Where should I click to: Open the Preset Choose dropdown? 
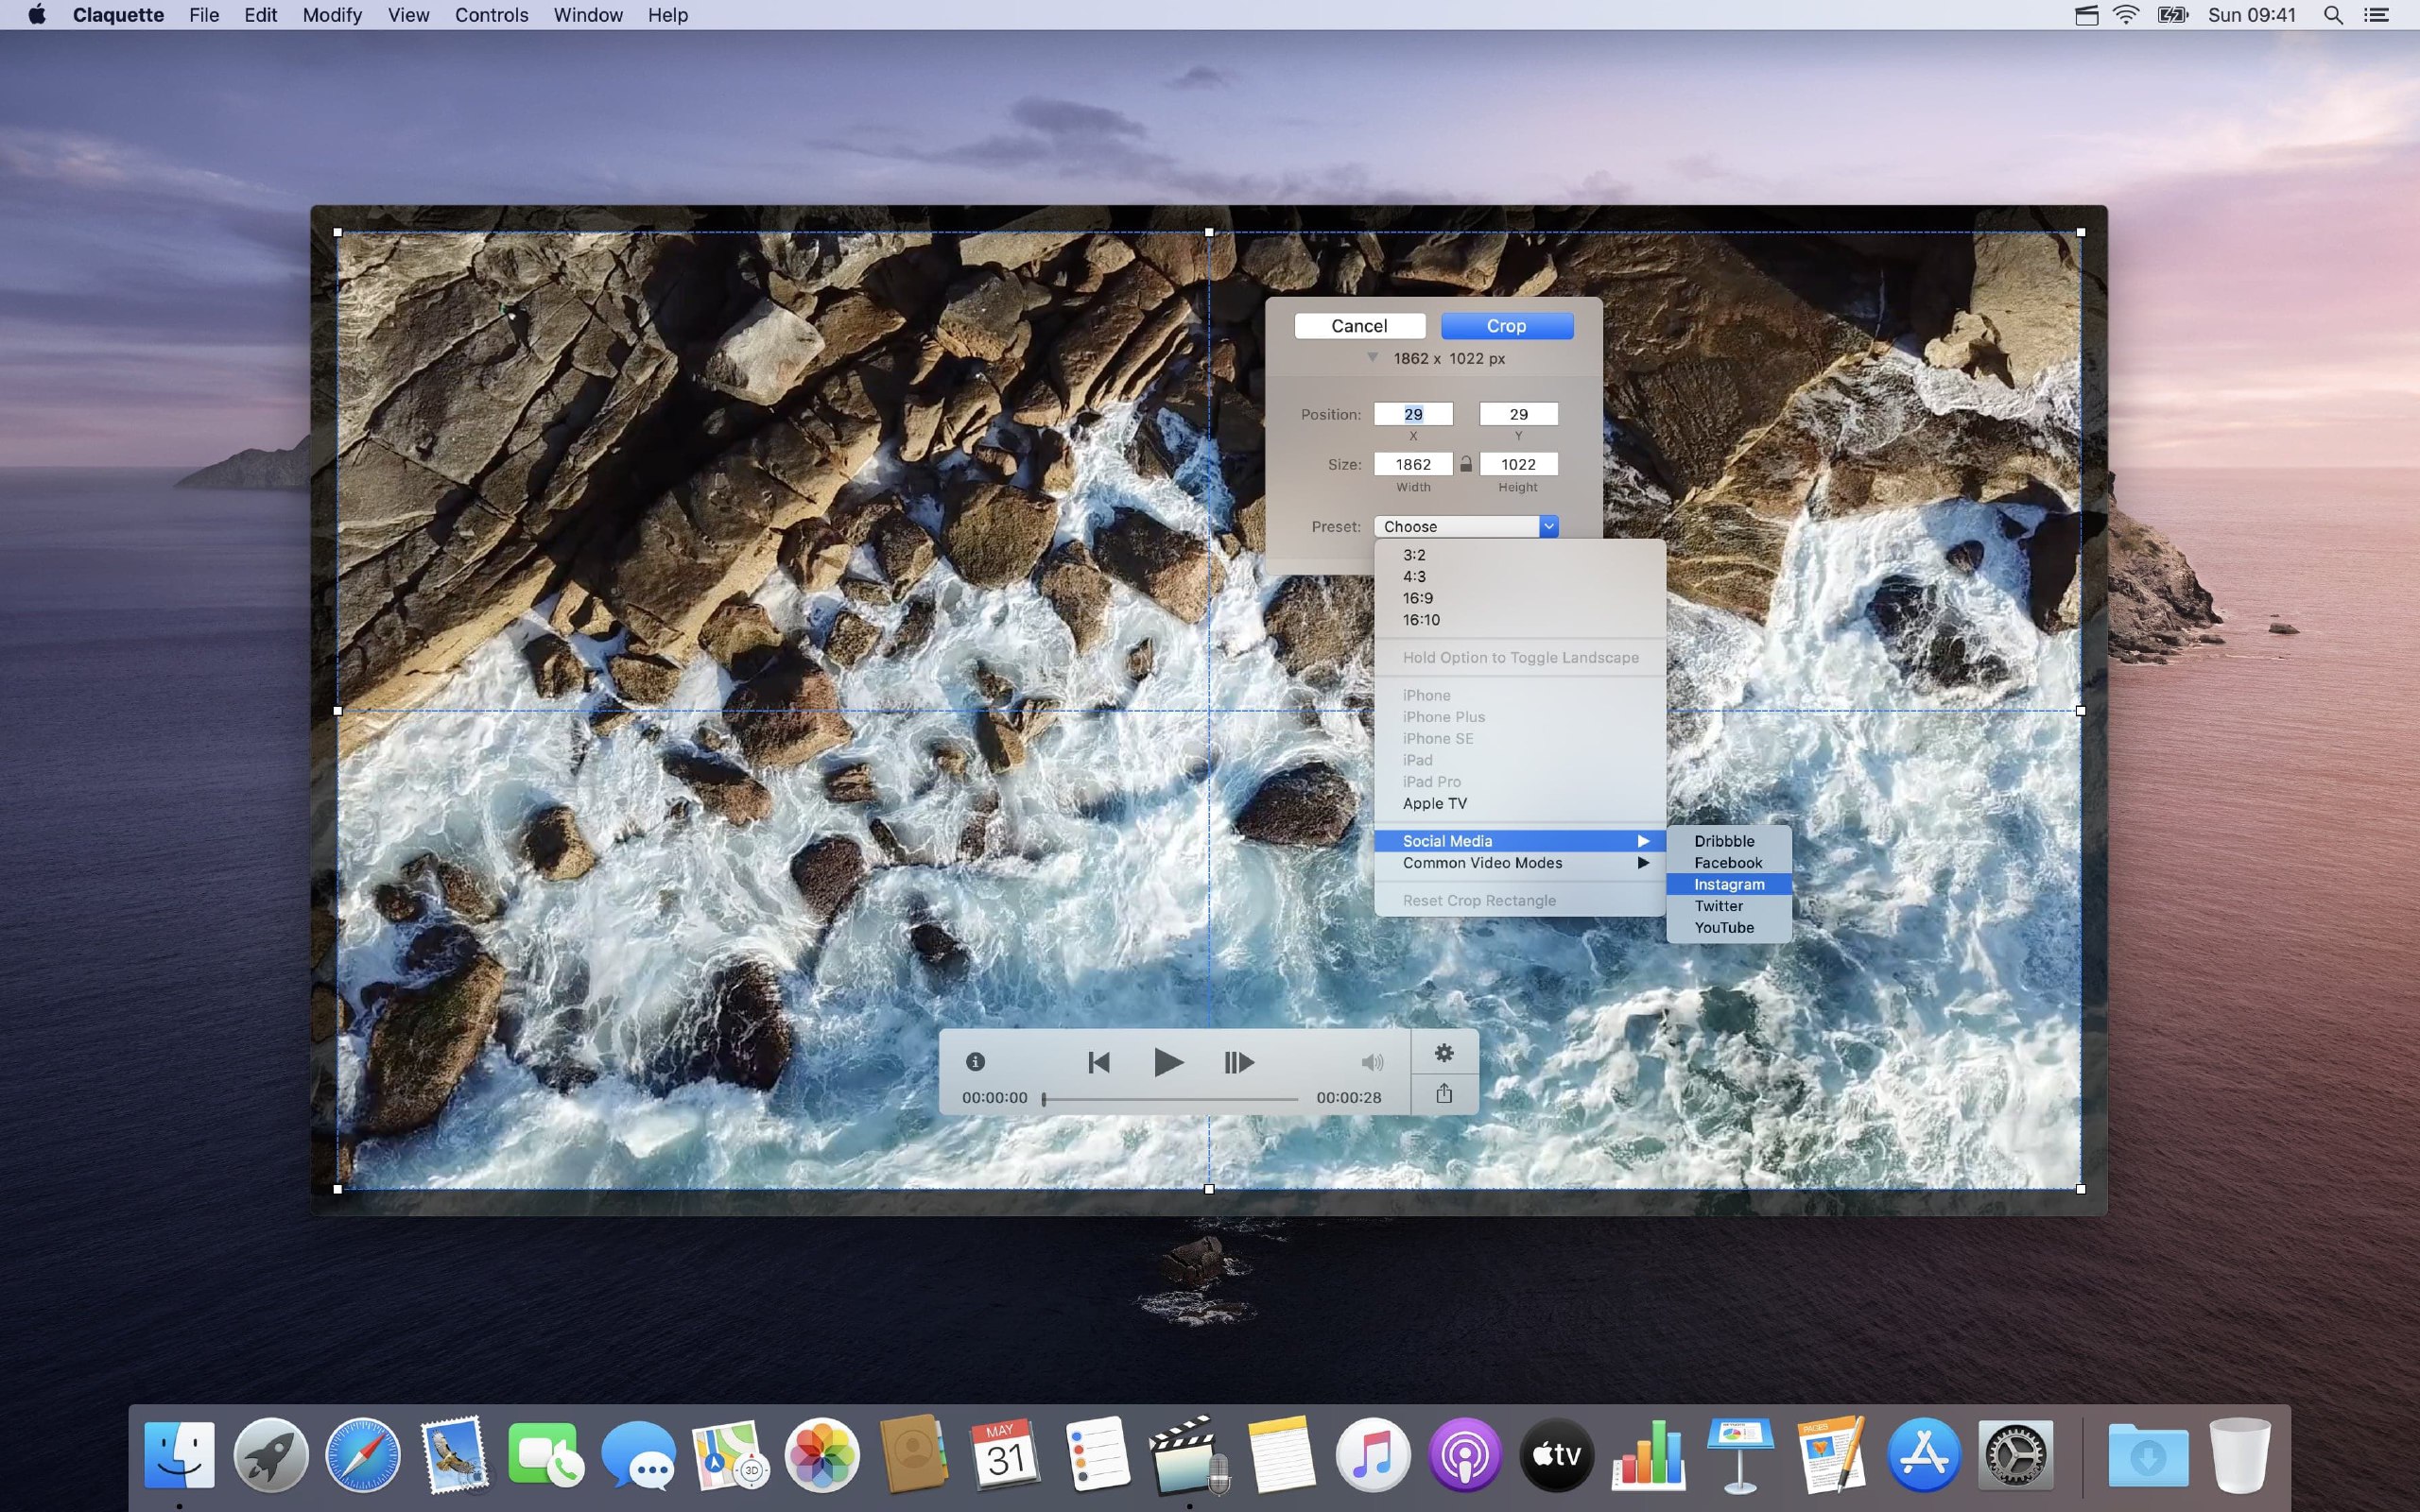(x=1465, y=526)
